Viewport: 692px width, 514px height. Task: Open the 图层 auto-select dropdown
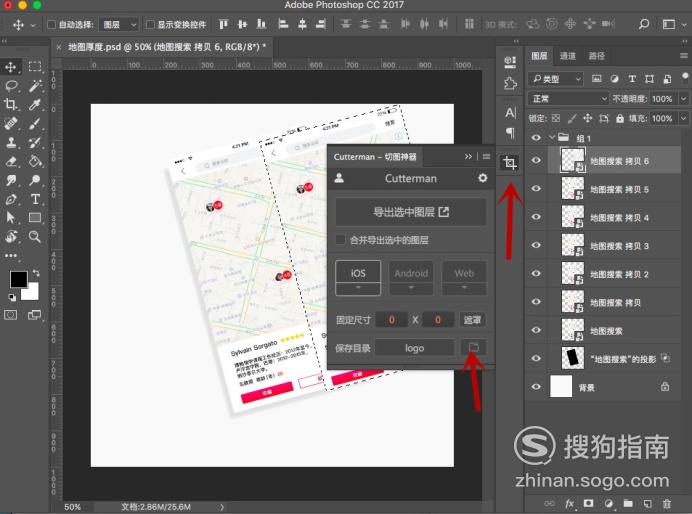(119, 25)
